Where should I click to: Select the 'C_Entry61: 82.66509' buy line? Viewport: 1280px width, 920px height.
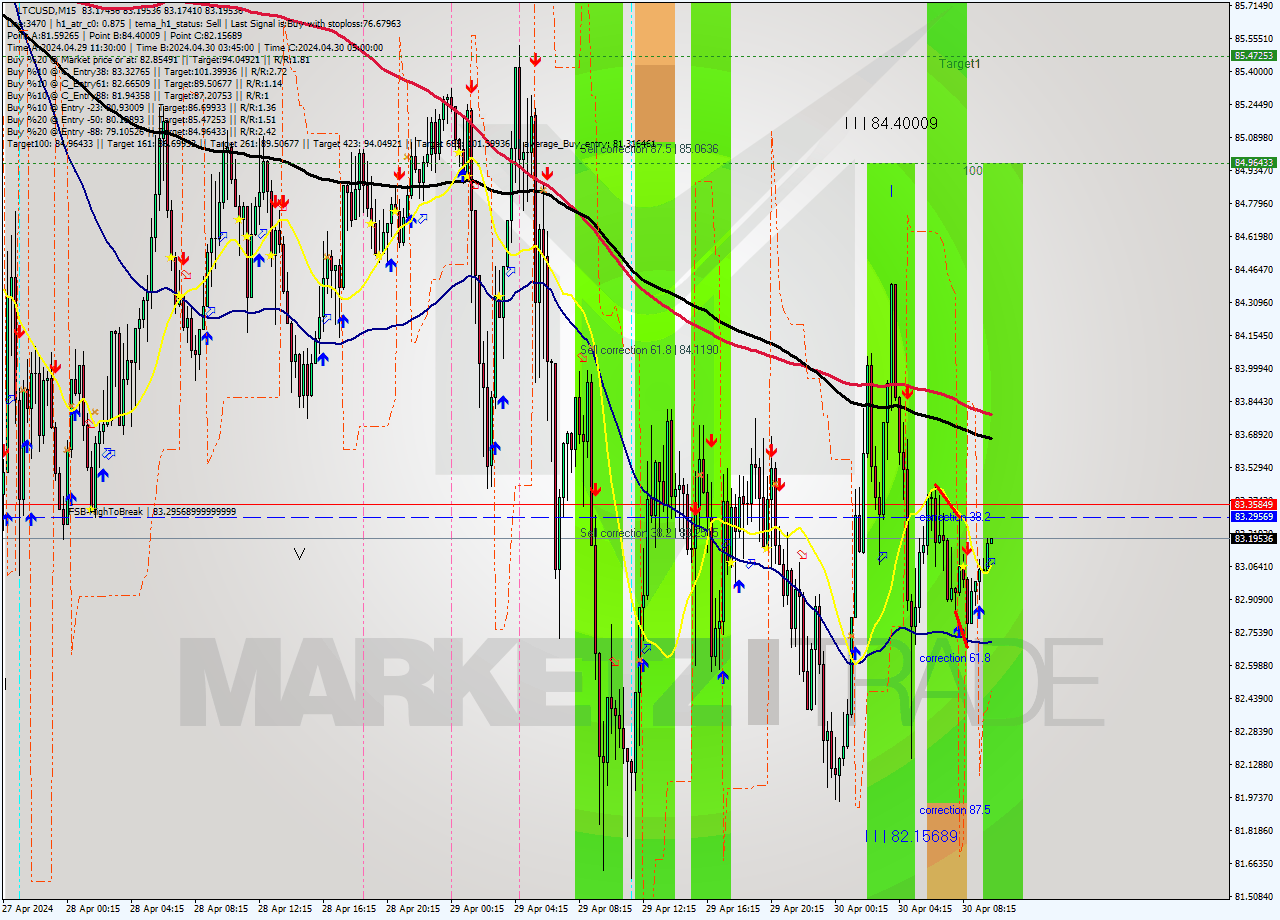click(145, 84)
